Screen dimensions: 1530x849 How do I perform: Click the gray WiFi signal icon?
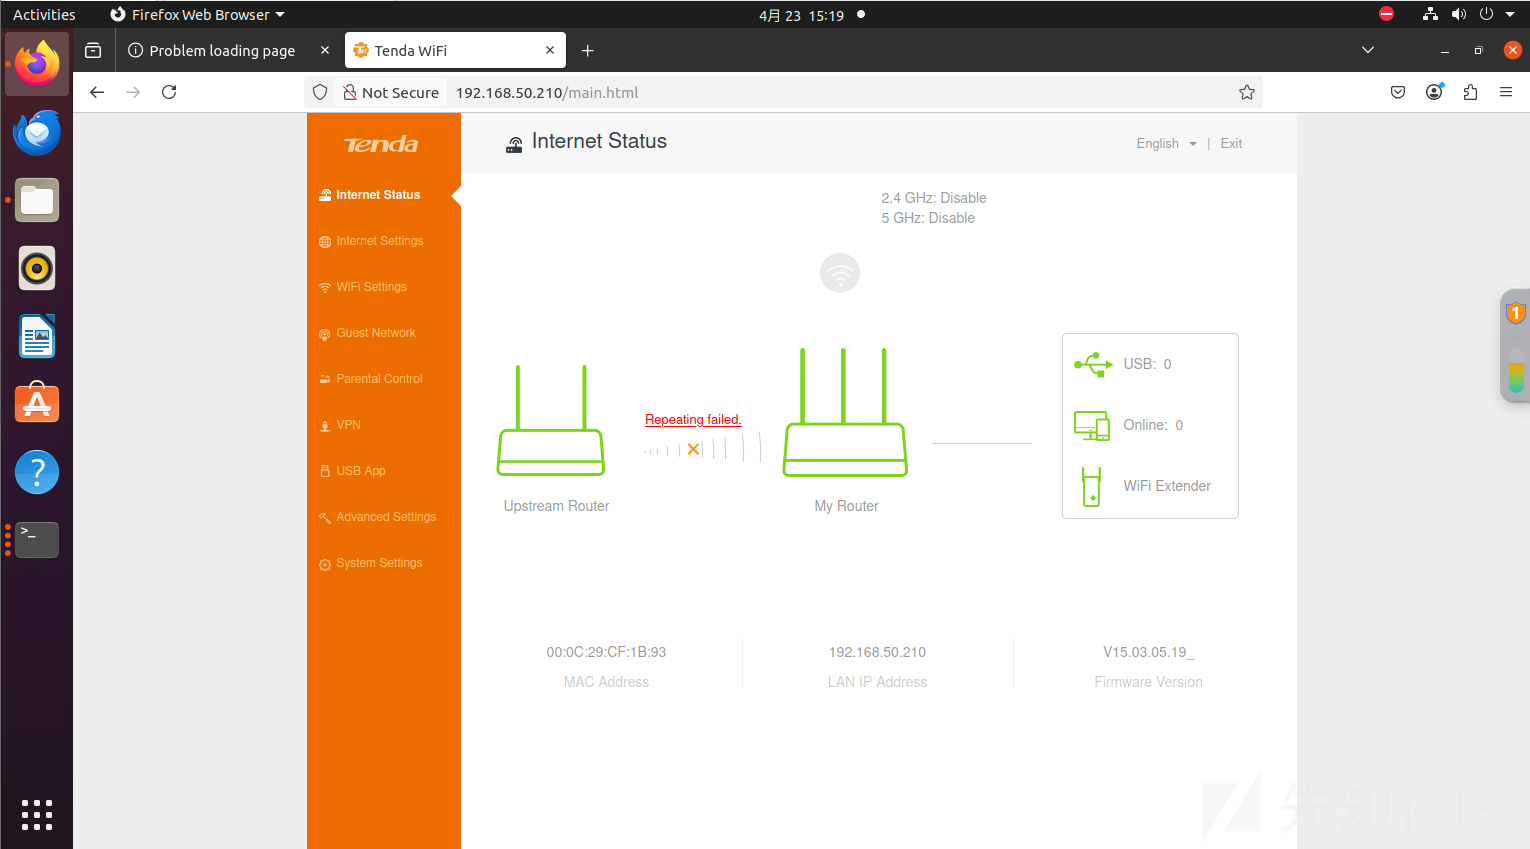coord(840,273)
